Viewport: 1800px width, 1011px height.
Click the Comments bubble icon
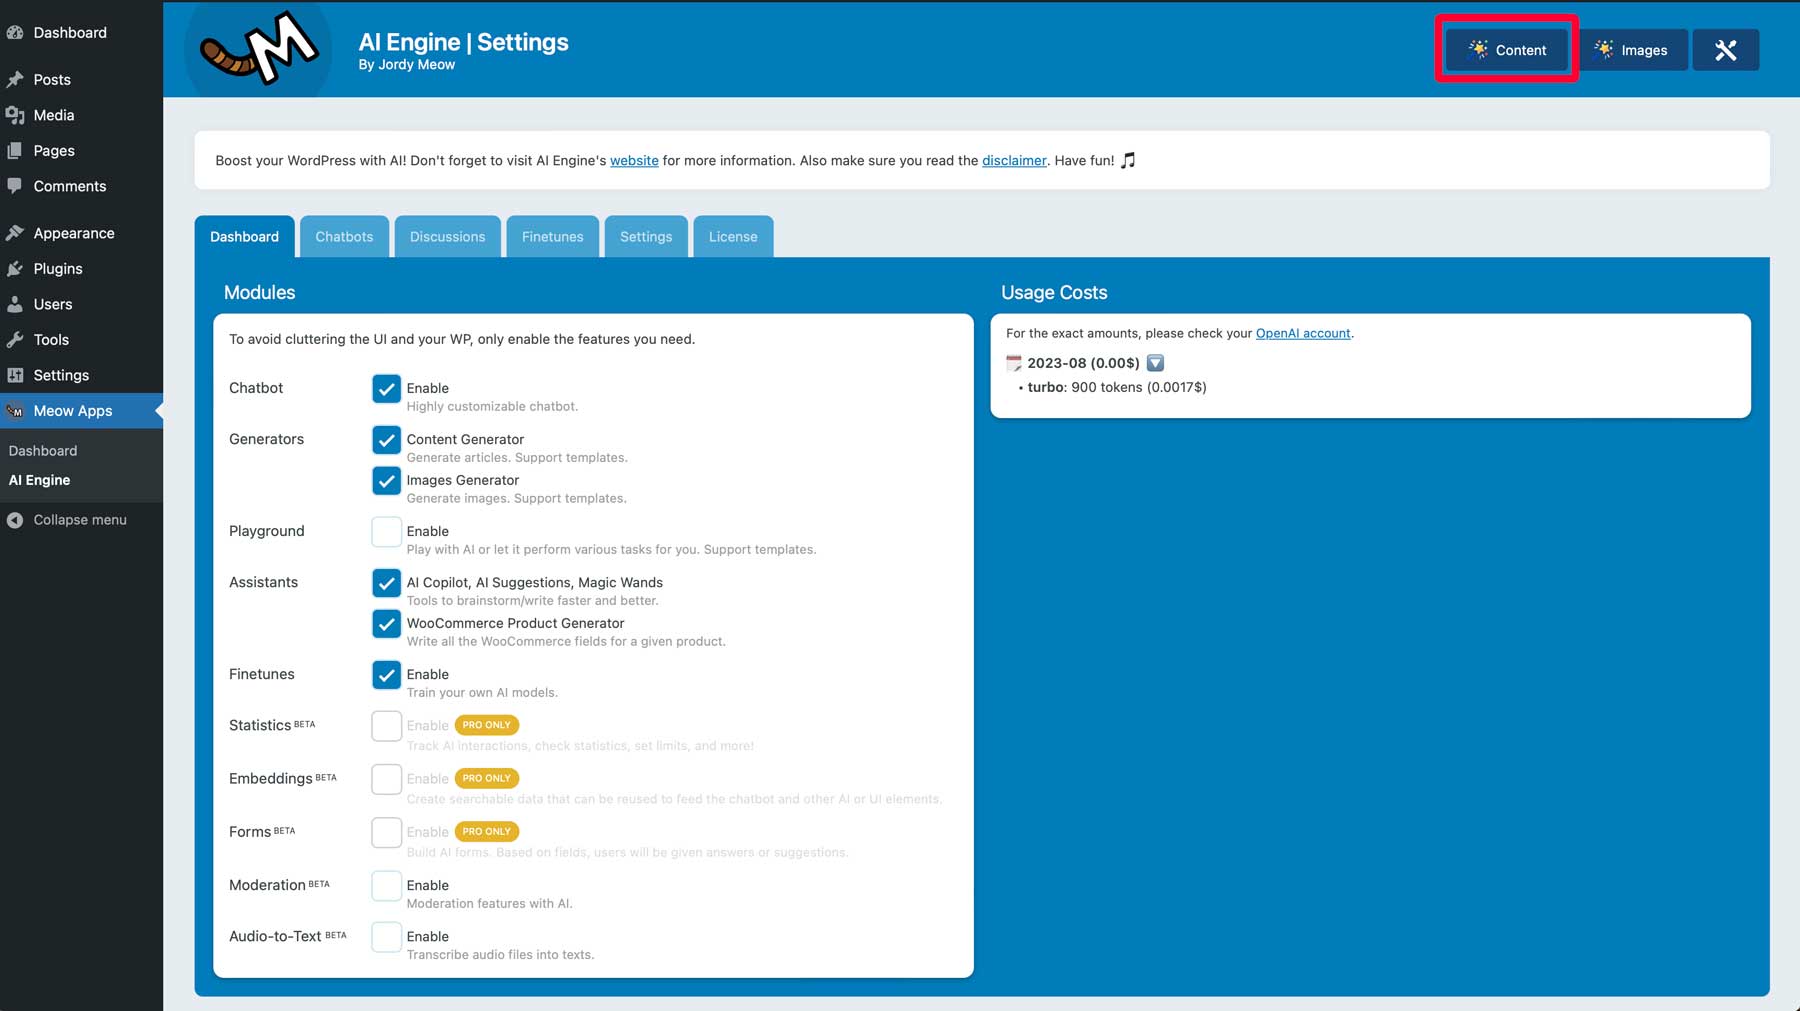[15, 186]
